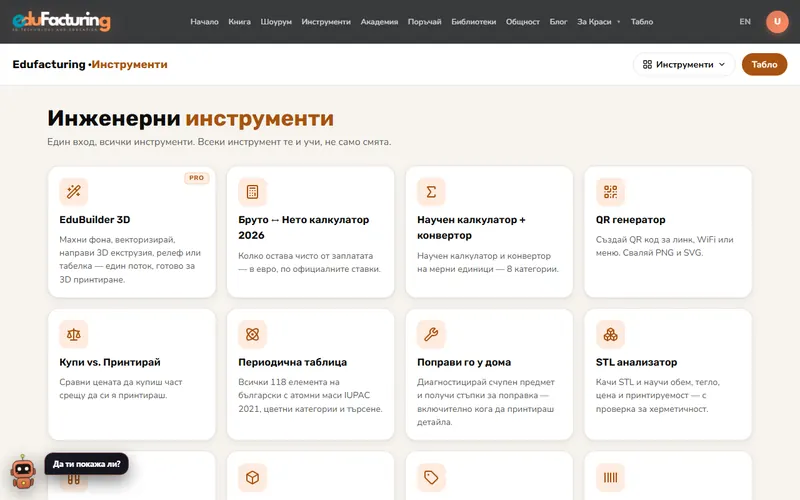Viewport: 800px width, 500px height.
Task: Click the eduFacturing logo
Action: coord(61,21)
